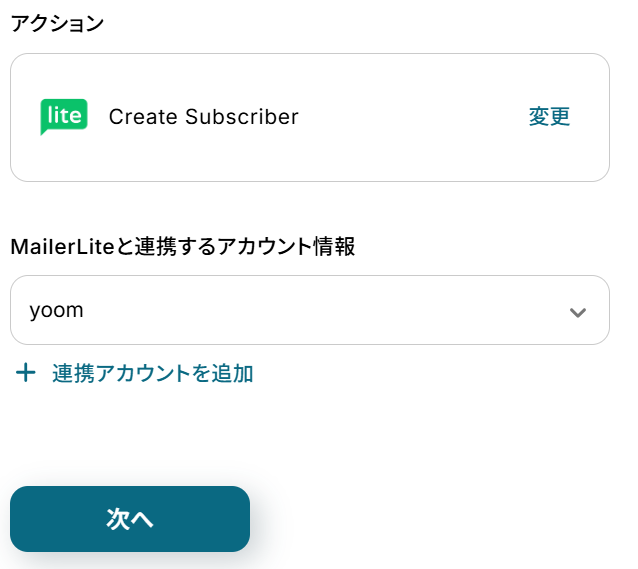Click the アクション section heading
Viewport: 638px width, 569px height.
tap(57, 23)
